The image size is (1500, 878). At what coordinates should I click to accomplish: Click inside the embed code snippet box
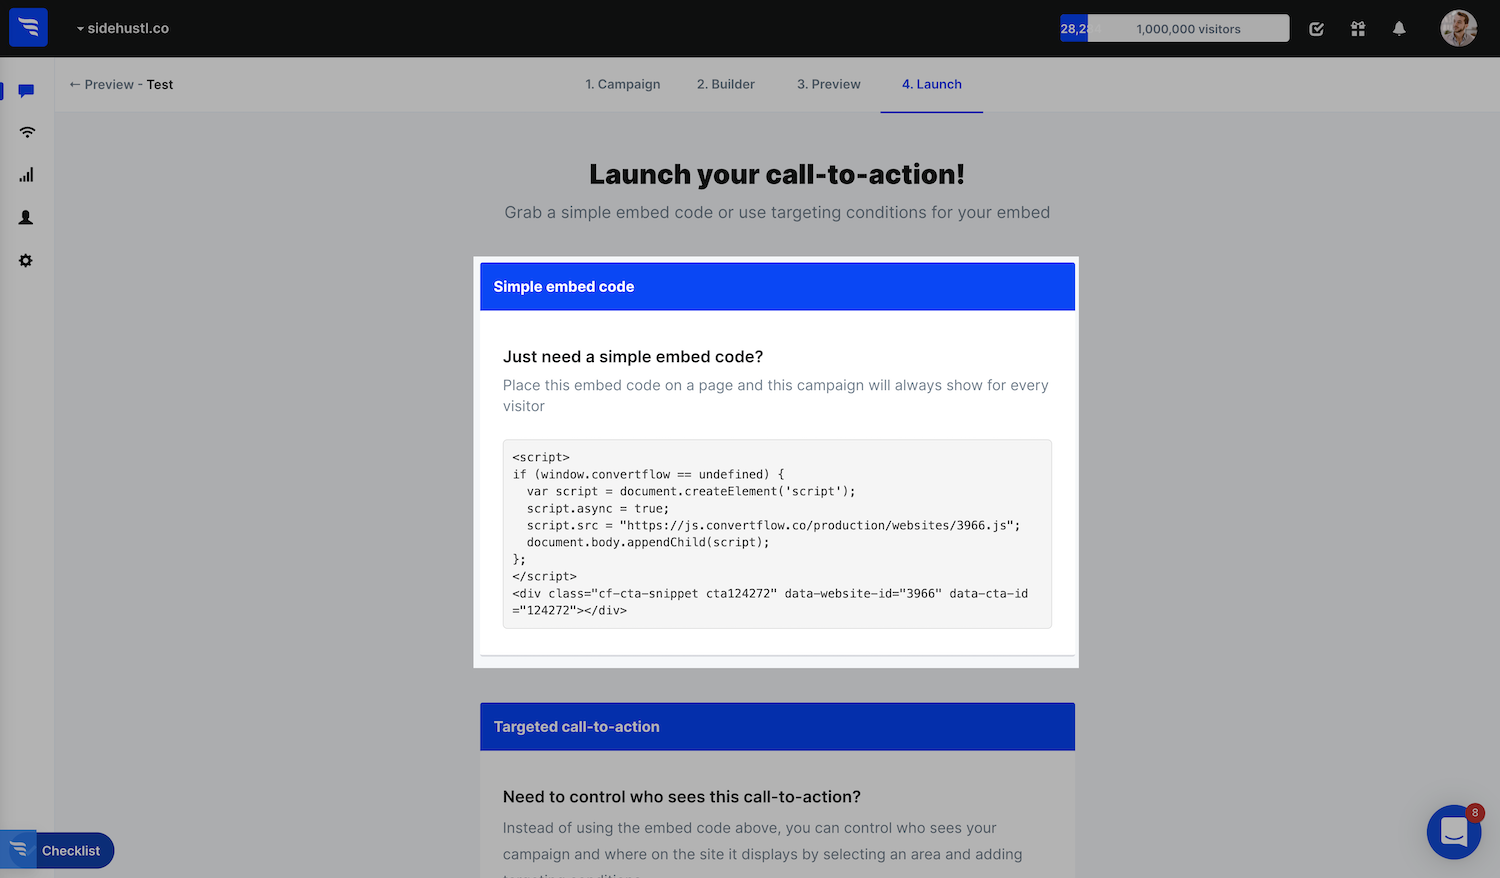(777, 534)
